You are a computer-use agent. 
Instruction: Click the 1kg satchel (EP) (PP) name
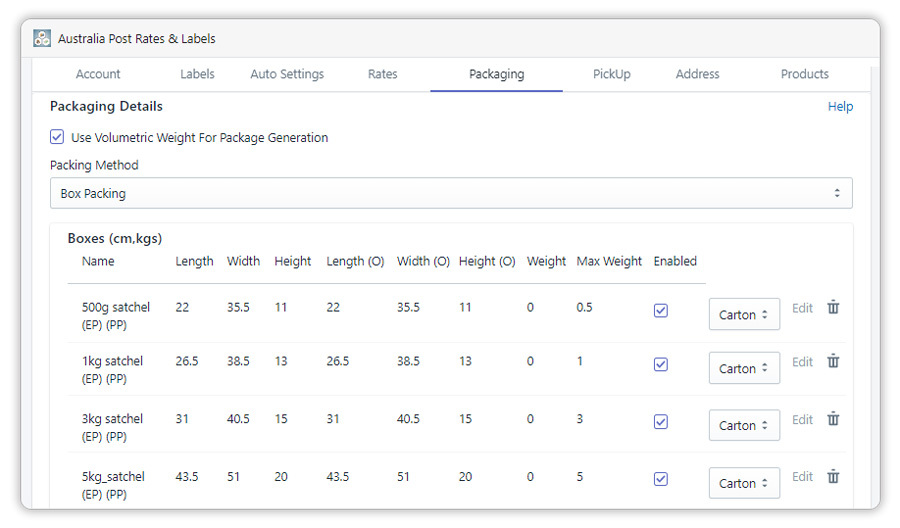[112, 370]
